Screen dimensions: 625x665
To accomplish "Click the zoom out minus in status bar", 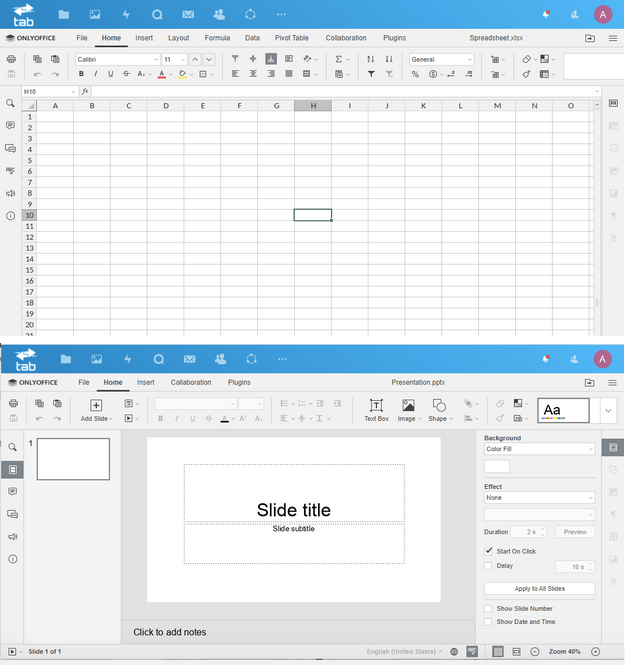I will [535, 651].
